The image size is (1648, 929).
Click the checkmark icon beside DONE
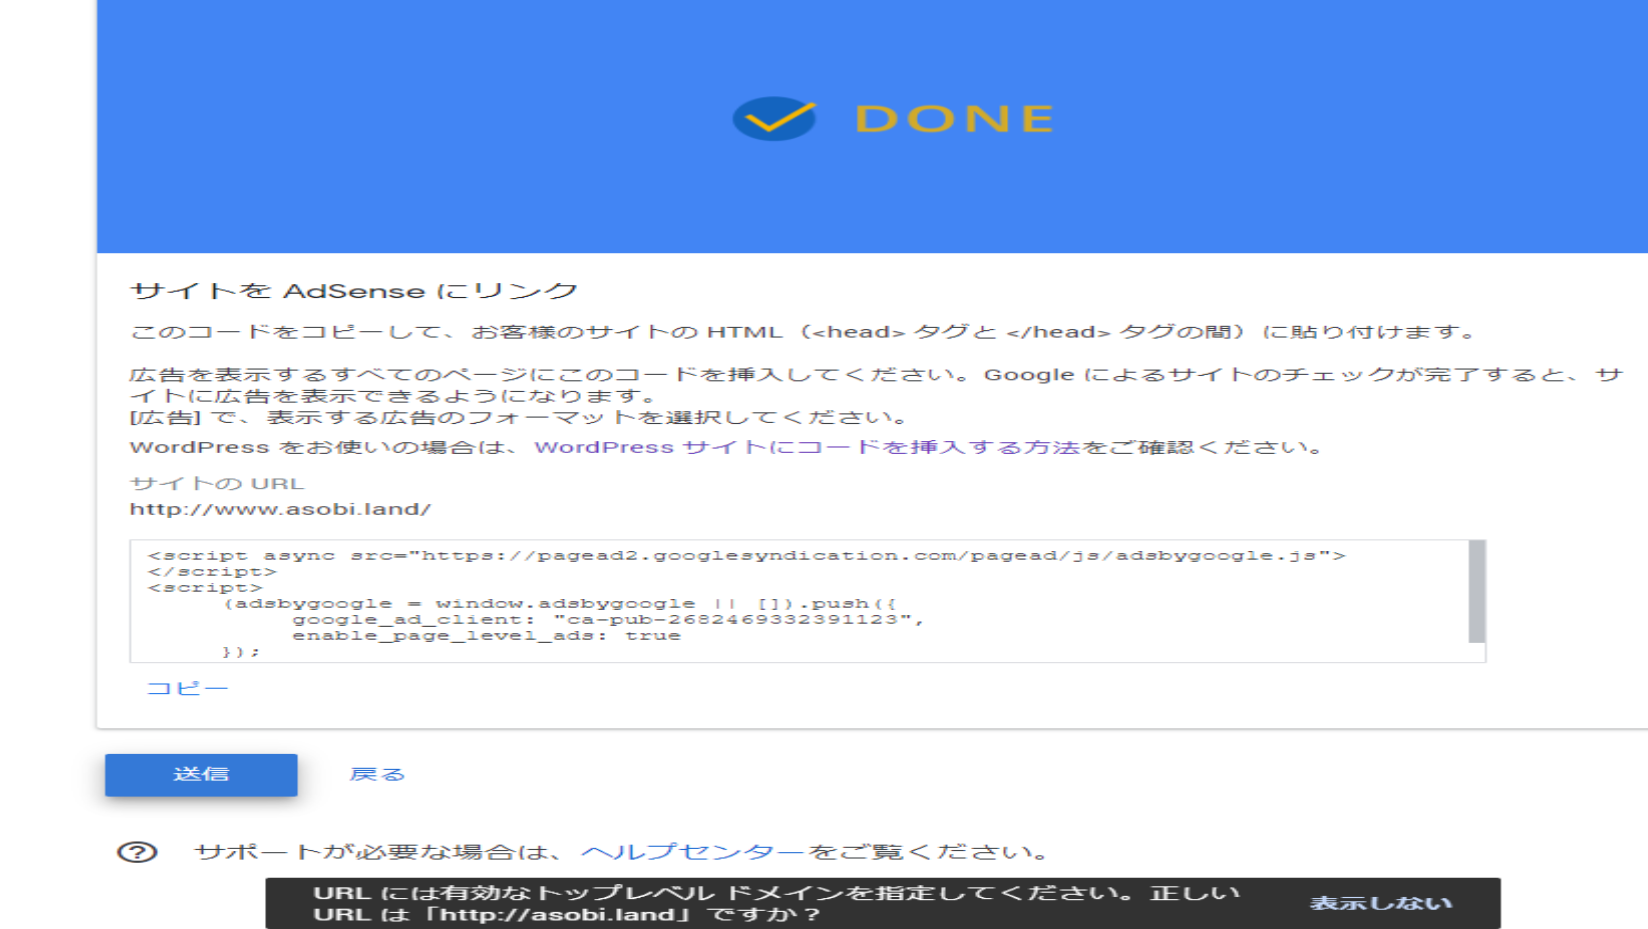[775, 118]
